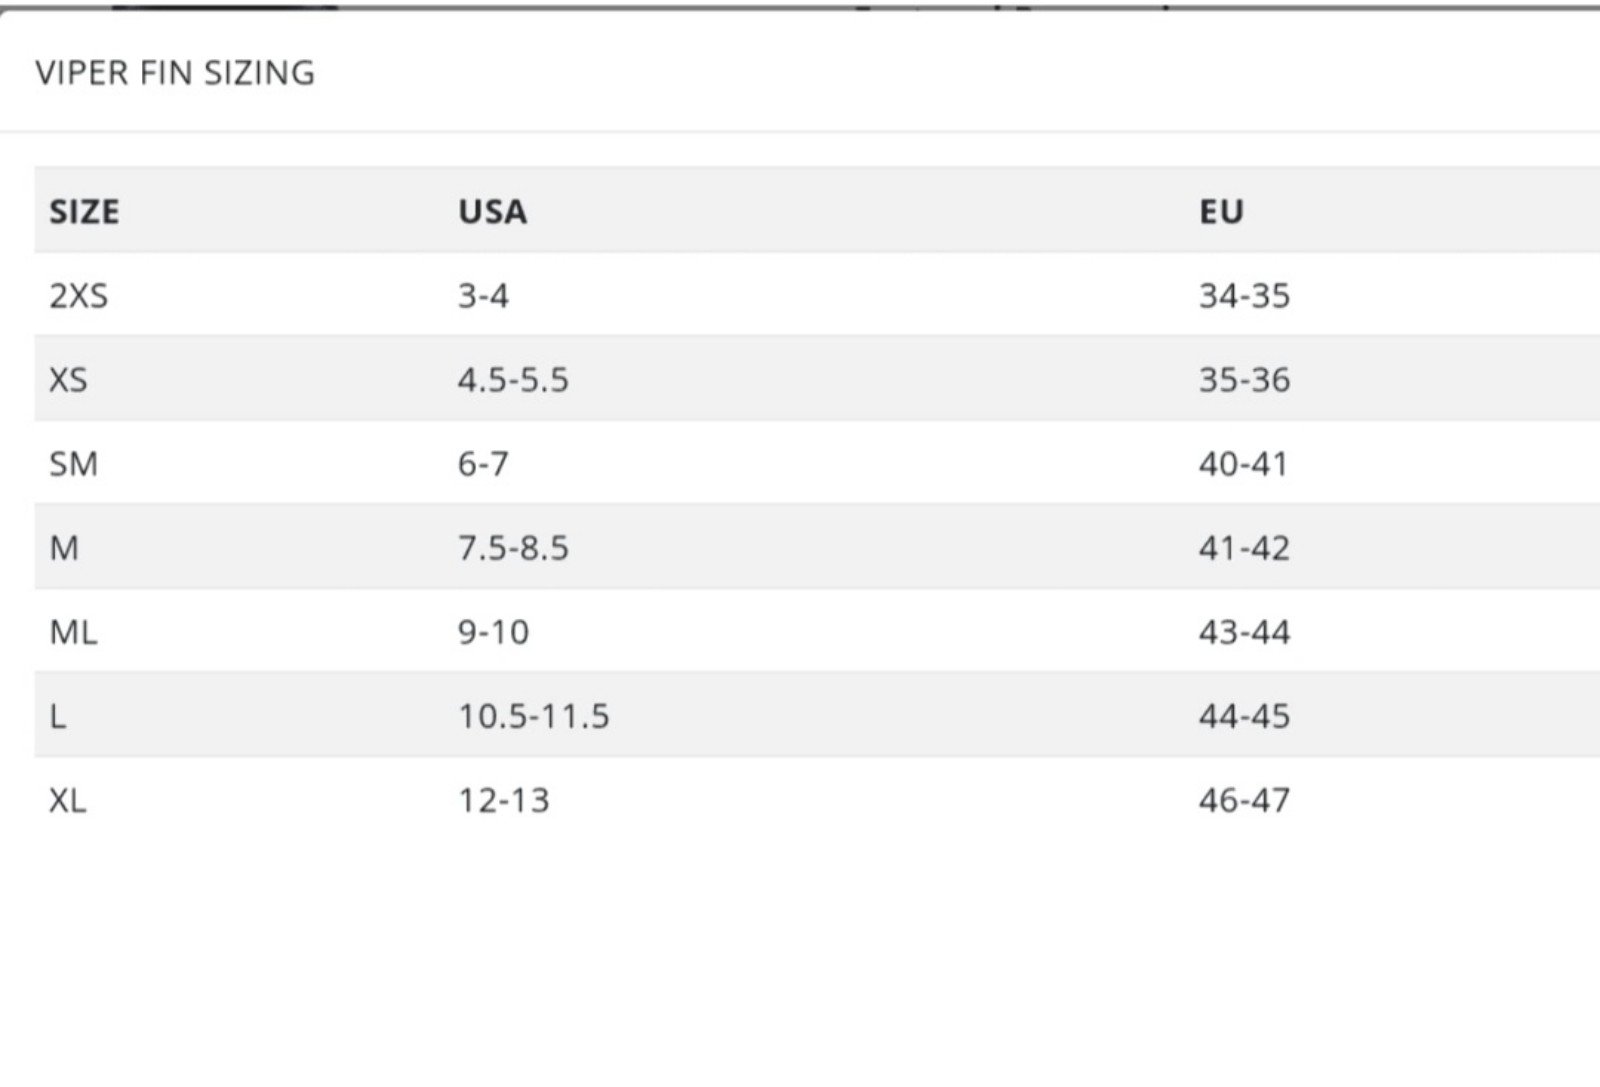The image size is (1600, 1087).
Task: Click the EU column header
Action: [1221, 212]
